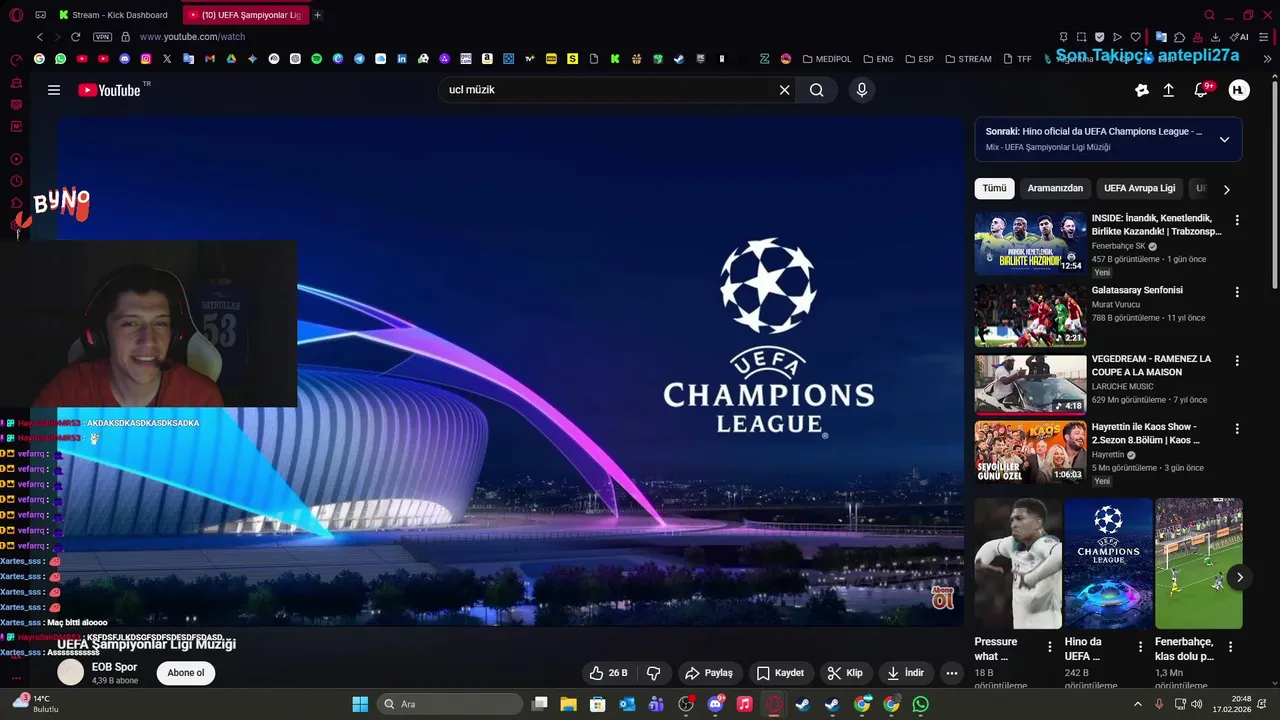This screenshot has width=1280, height=720.
Task: Show hidden bookmarks with double chevron
Action: click(x=1268, y=59)
